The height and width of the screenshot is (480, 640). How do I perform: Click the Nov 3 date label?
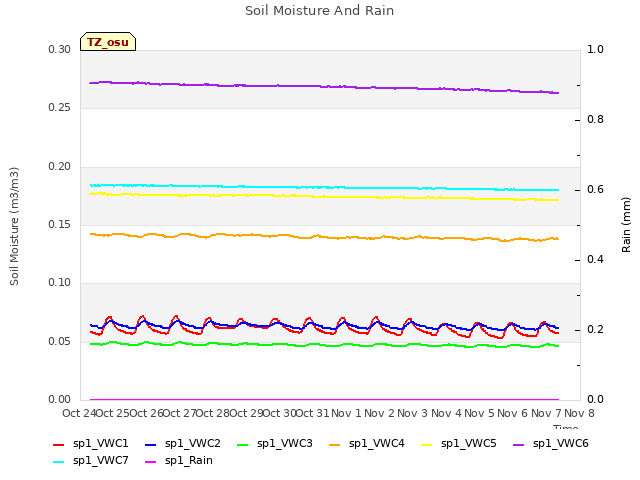point(413,413)
